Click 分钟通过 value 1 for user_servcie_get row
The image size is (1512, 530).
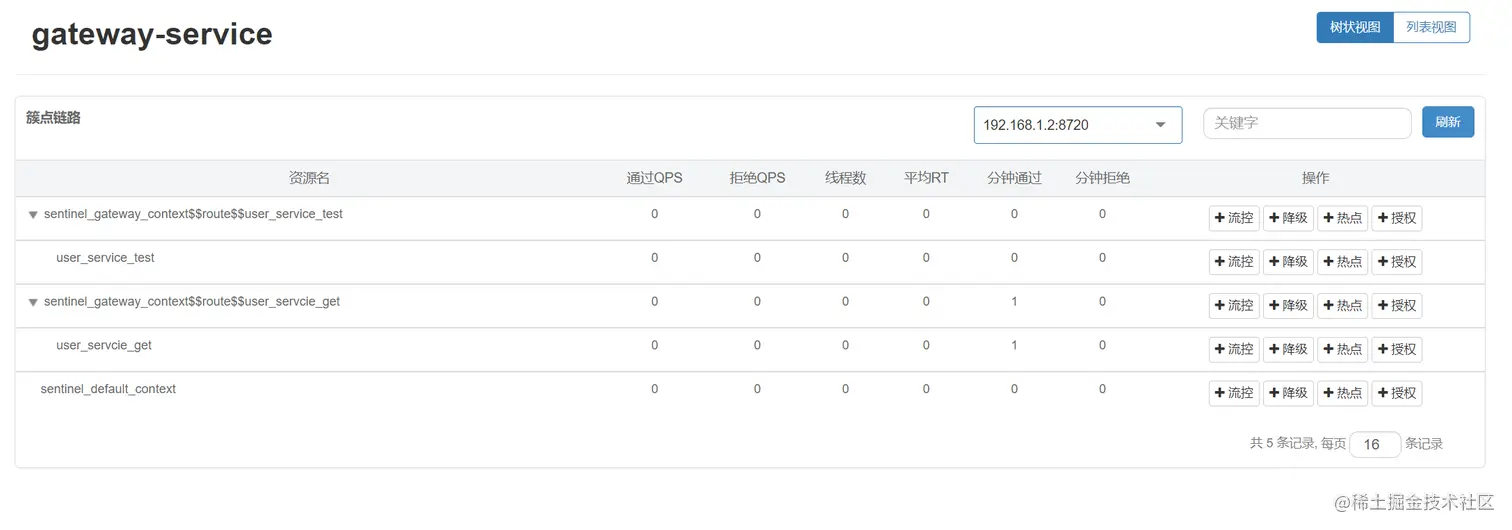[1014, 345]
